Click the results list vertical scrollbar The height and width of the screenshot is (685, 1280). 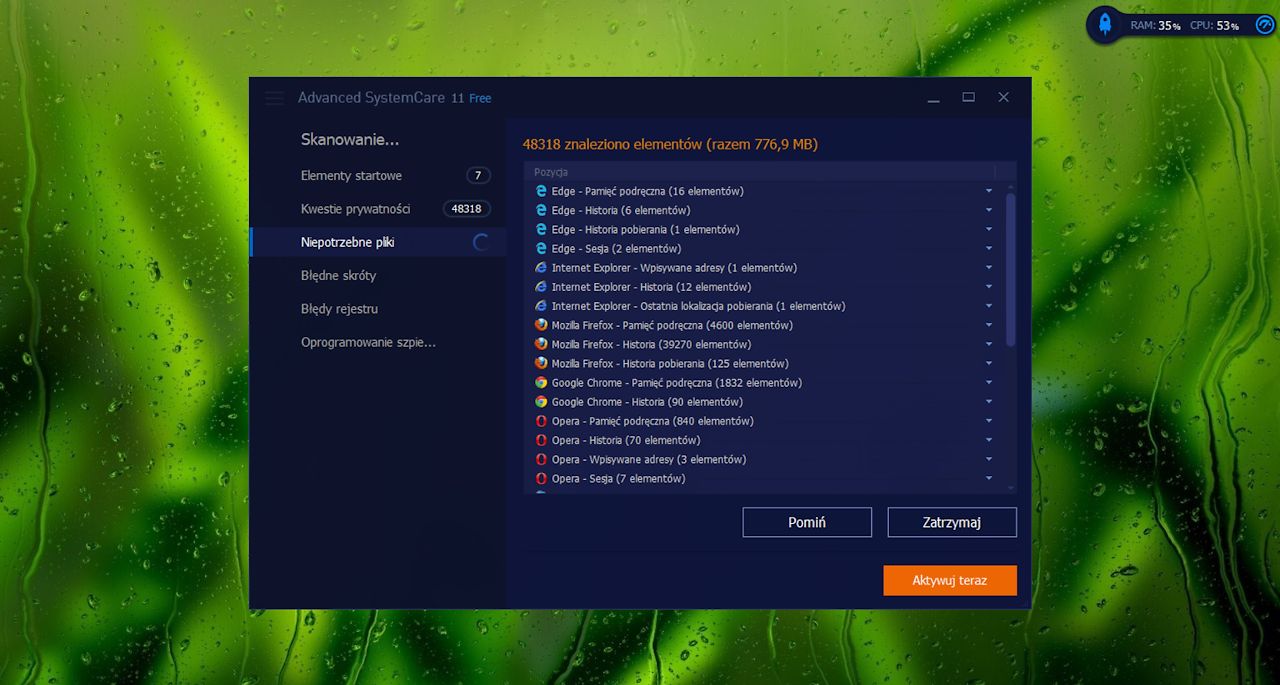pos(1010,270)
